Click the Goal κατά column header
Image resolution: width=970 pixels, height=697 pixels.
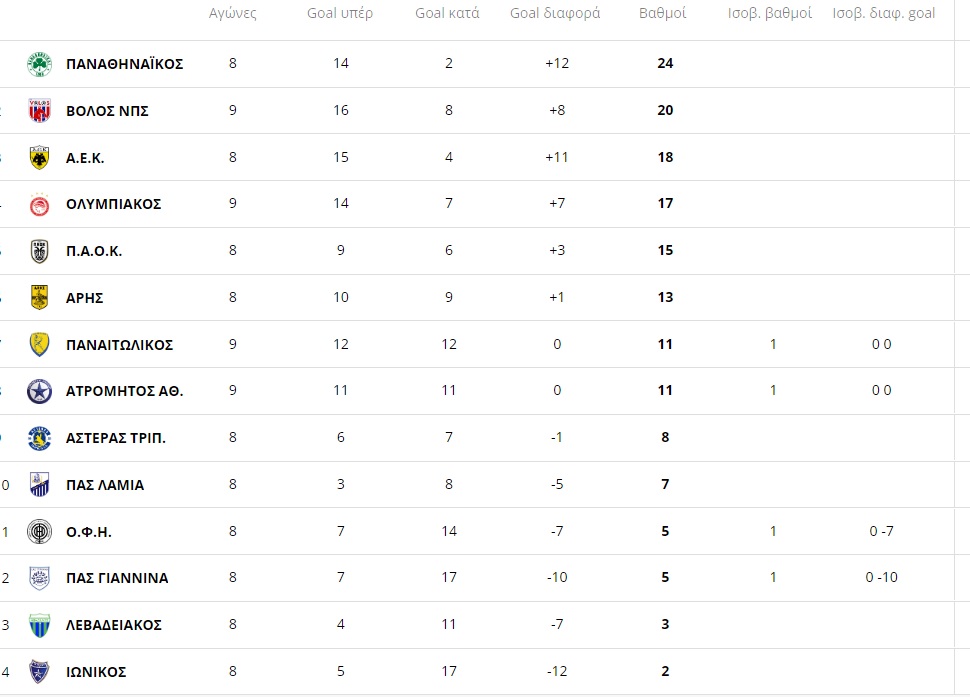[x=447, y=13]
